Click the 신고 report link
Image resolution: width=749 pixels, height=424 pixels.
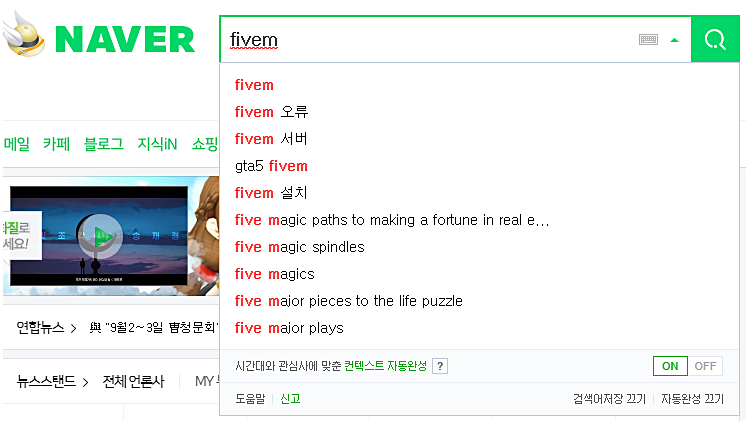tap(290, 399)
